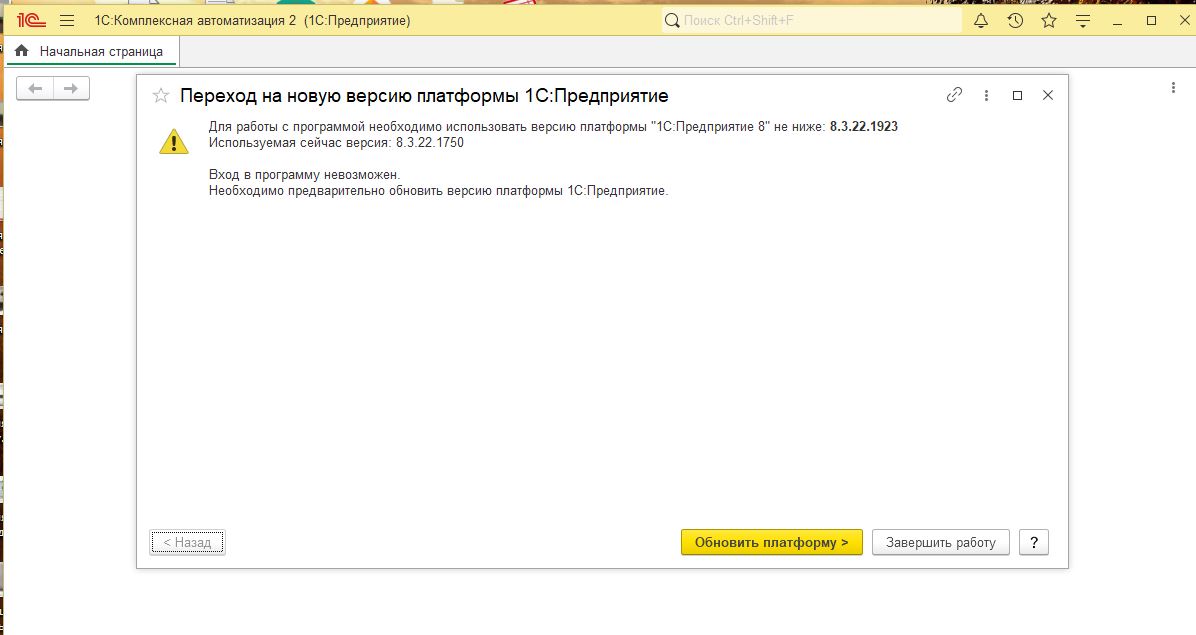The image size is (1196, 635).
Task: Click title 1С:Комплексная автоматизация 2
Action: click(x=195, y=21)
